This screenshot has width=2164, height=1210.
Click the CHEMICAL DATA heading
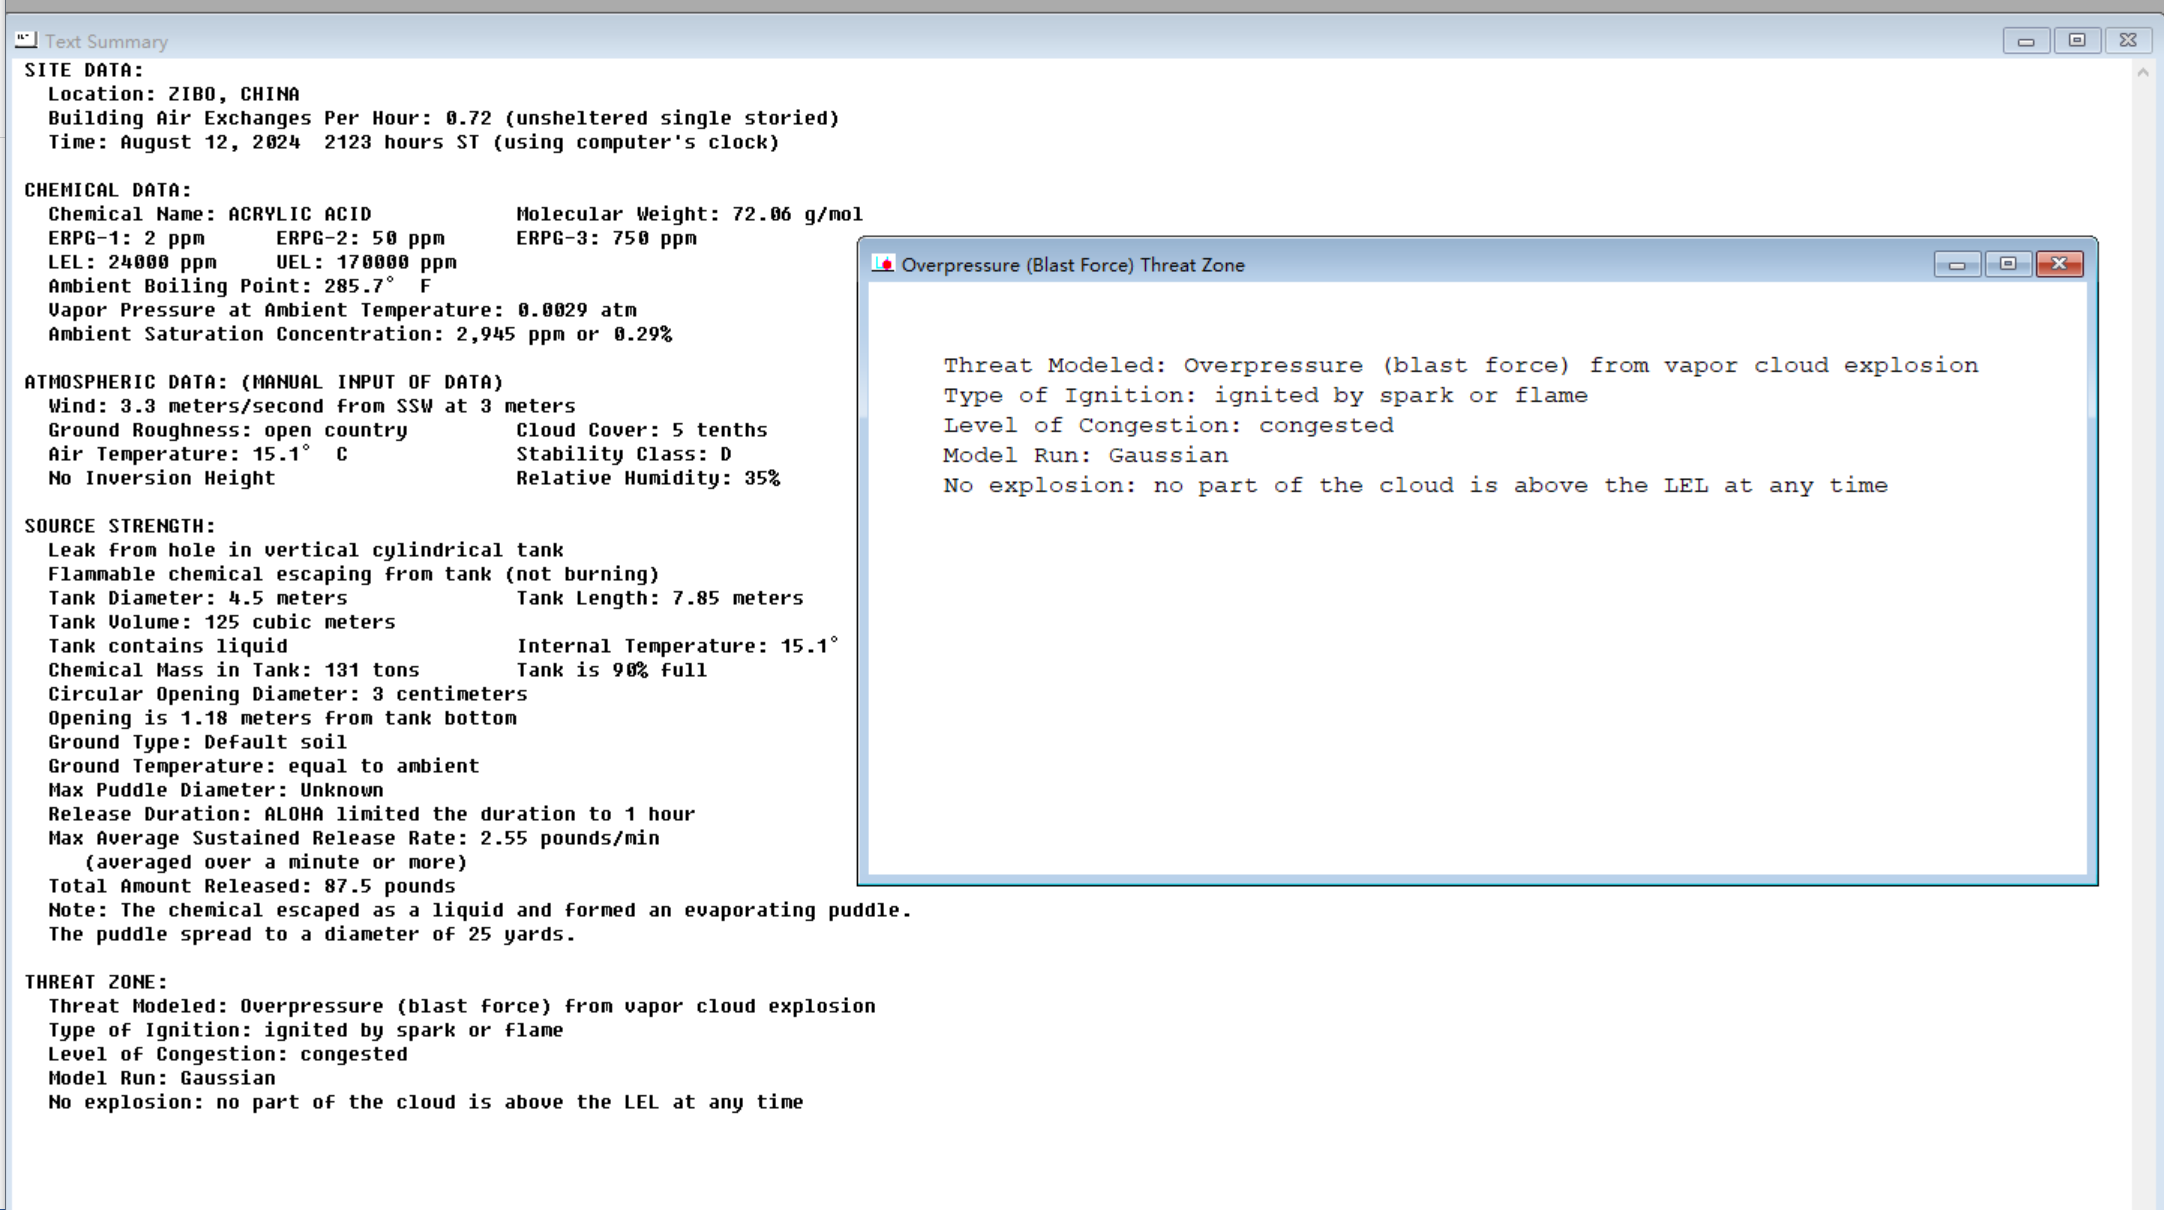[108, 190]
